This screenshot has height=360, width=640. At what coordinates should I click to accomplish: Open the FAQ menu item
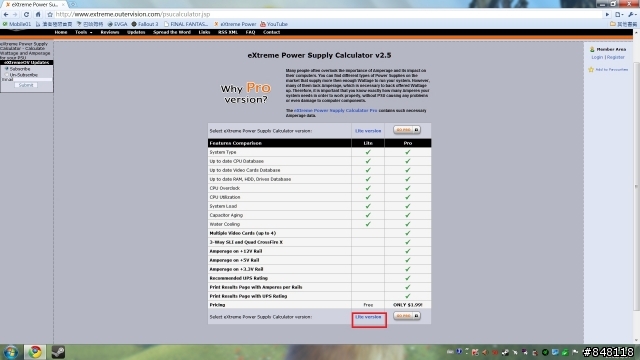click(250, 32)
